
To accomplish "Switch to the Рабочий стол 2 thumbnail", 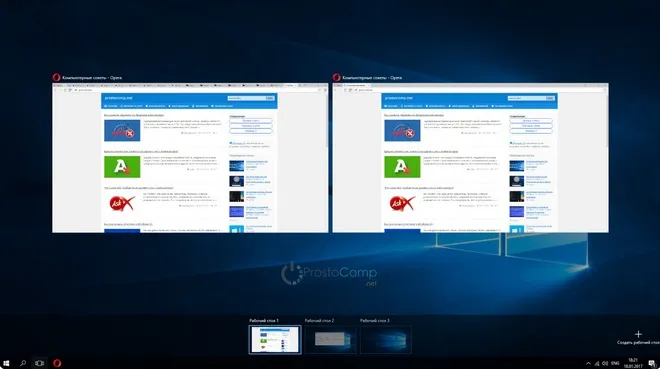I will (330, 340).
